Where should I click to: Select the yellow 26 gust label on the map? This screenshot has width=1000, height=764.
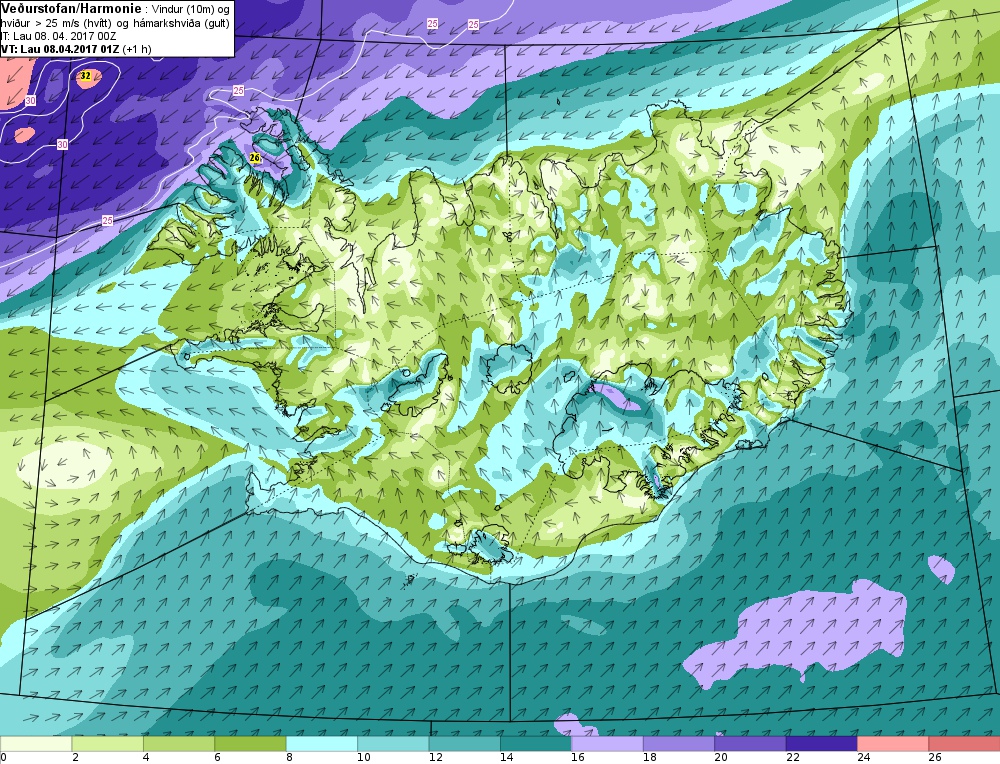(255, 158)
